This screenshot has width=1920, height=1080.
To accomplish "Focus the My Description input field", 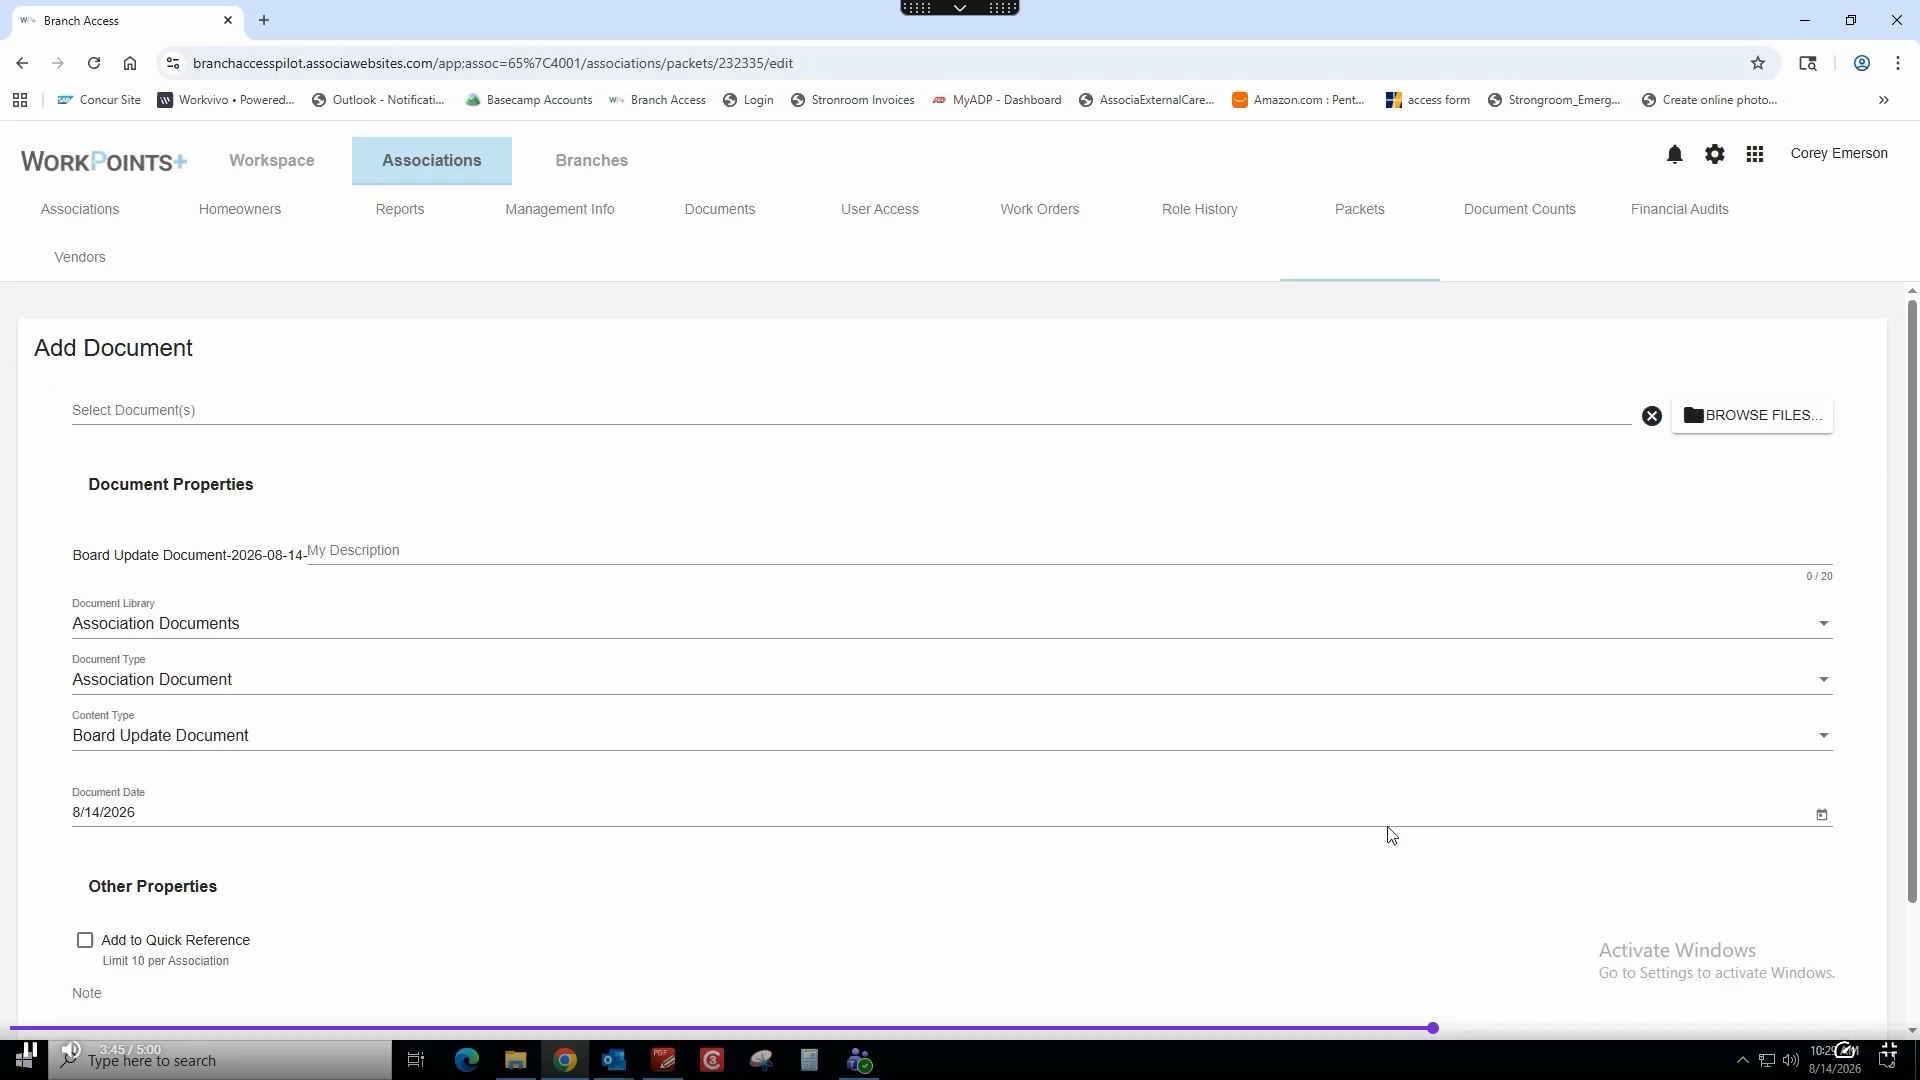I will click(1069, 551).
